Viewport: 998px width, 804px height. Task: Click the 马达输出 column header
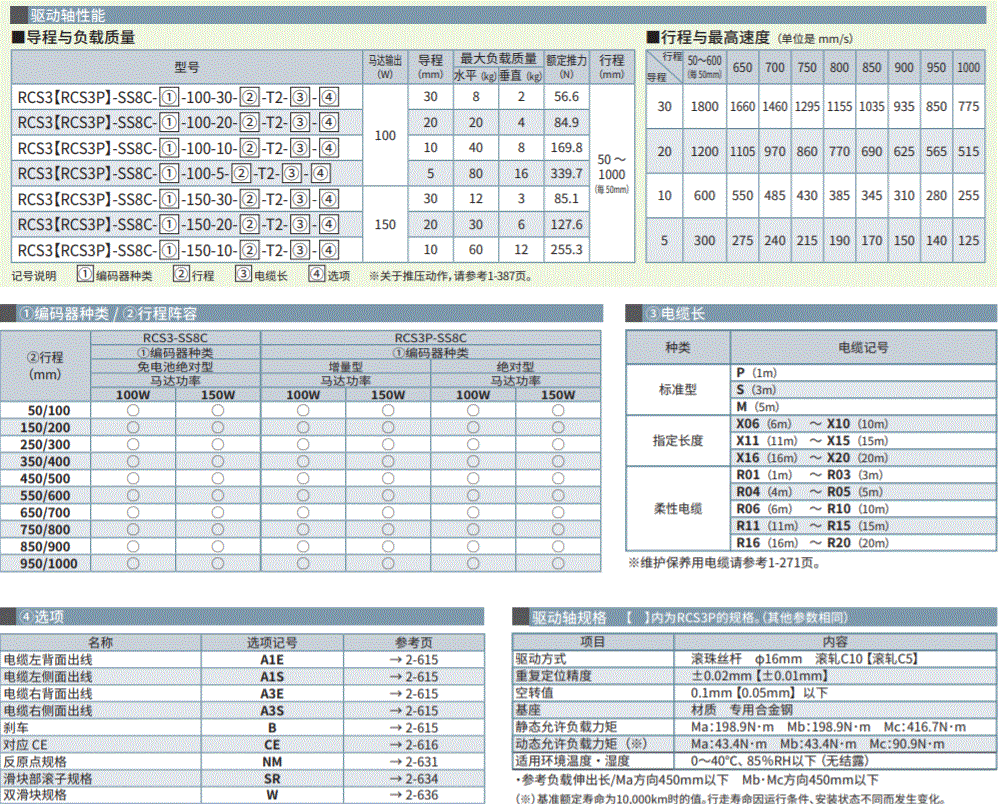click(x=385, y=67)
